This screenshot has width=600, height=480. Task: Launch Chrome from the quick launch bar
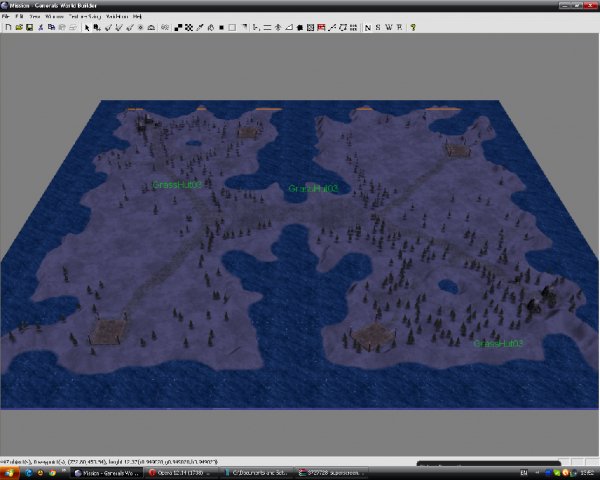pos(52,473)
